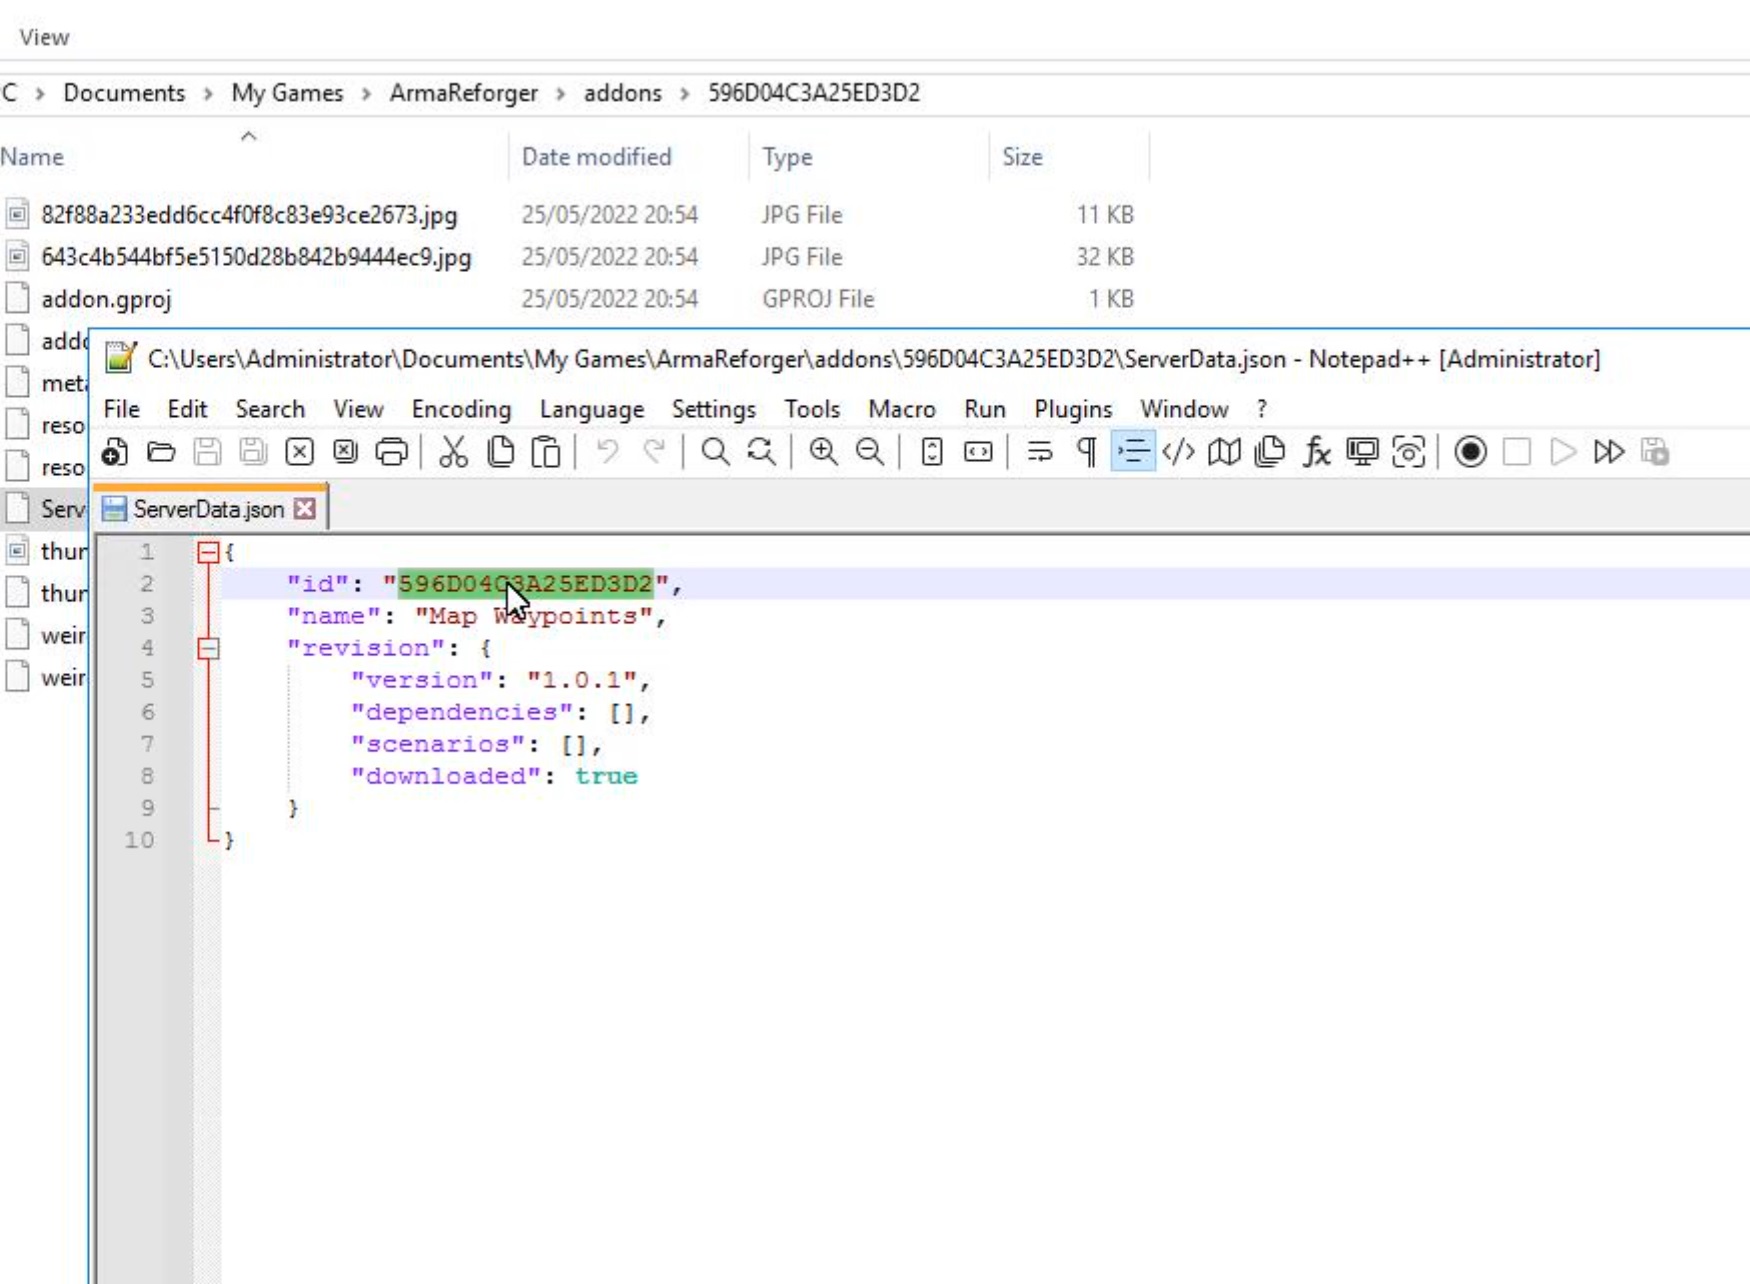Viewport: 1750px width, 1284px height.
Task: Toggle word wrap in the toolbar
Action: coord(1040,453)
